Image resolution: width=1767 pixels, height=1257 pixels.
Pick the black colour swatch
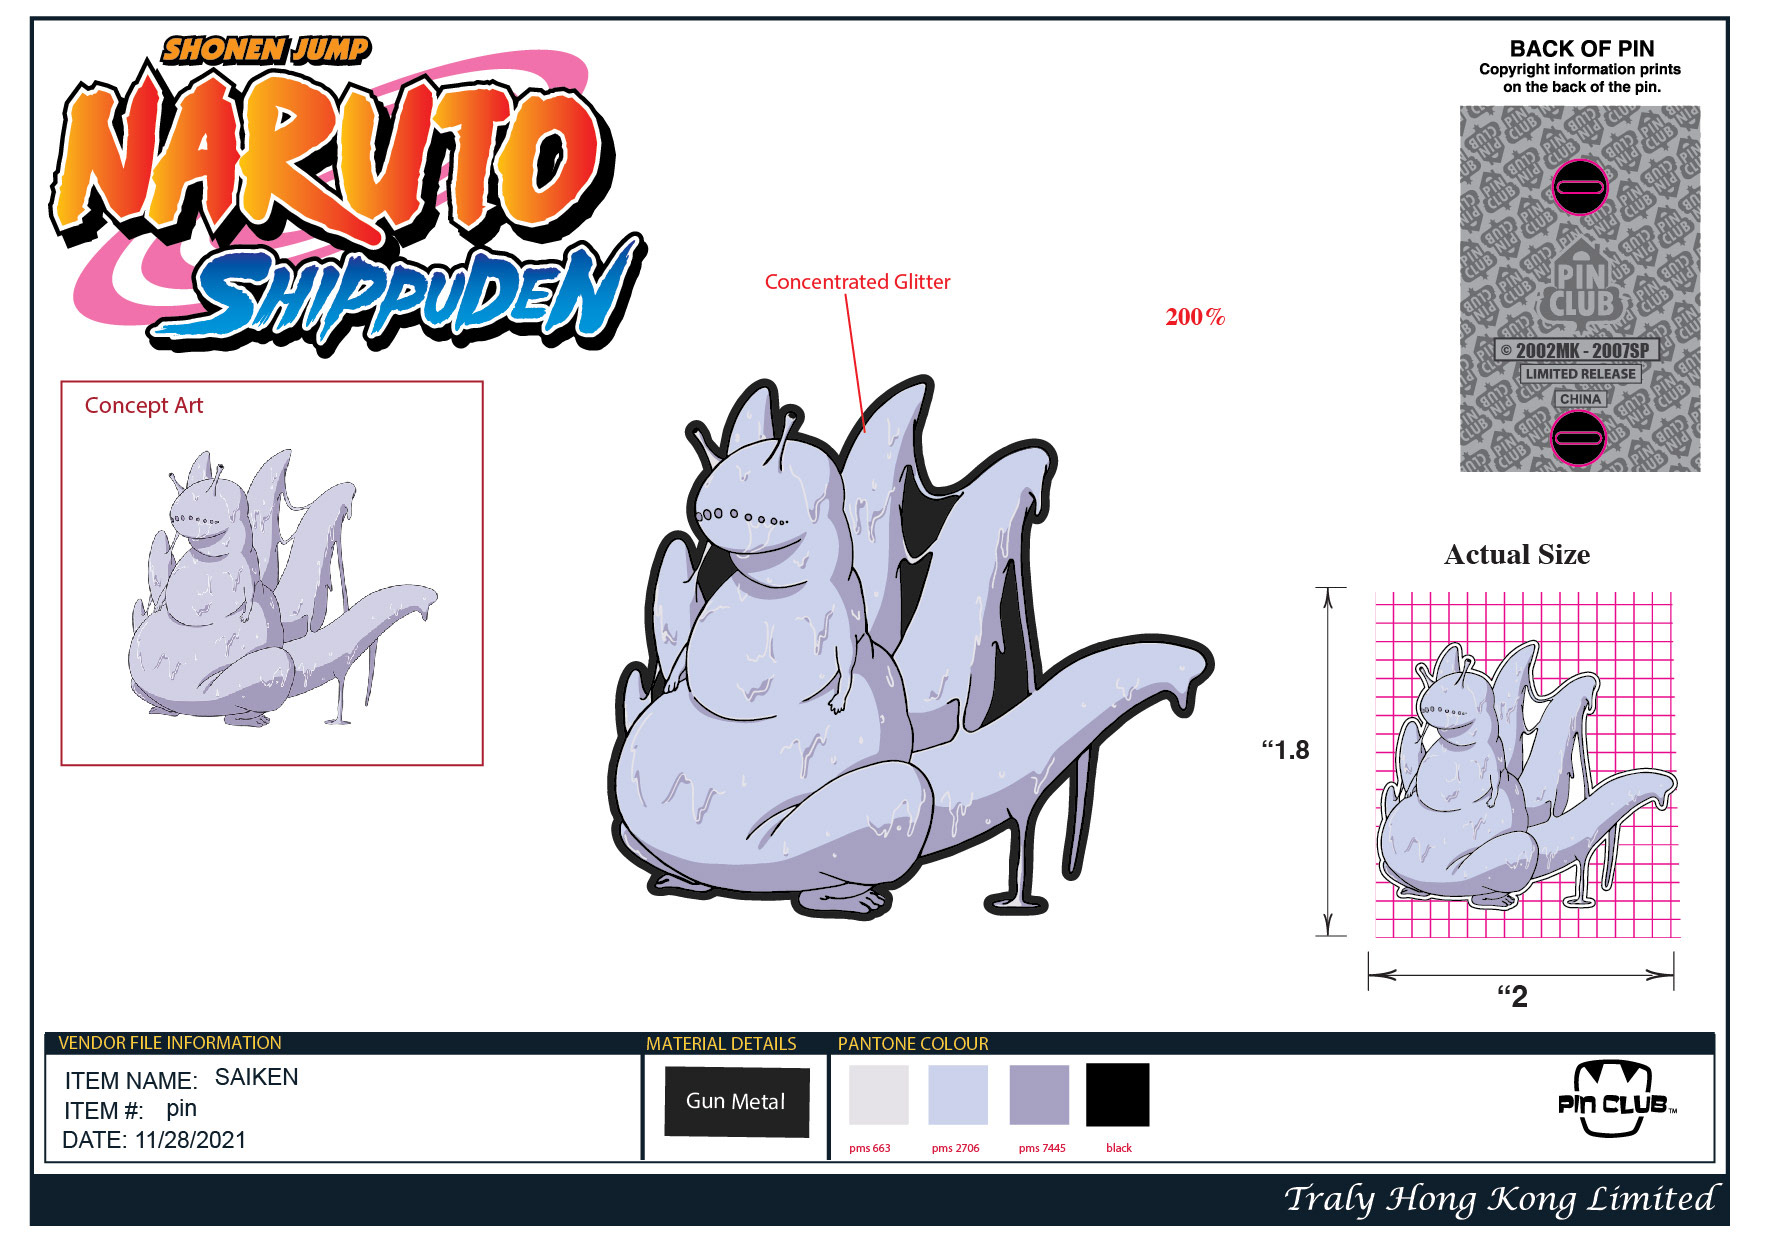pyautogui.click(x=1118, y=1095)
